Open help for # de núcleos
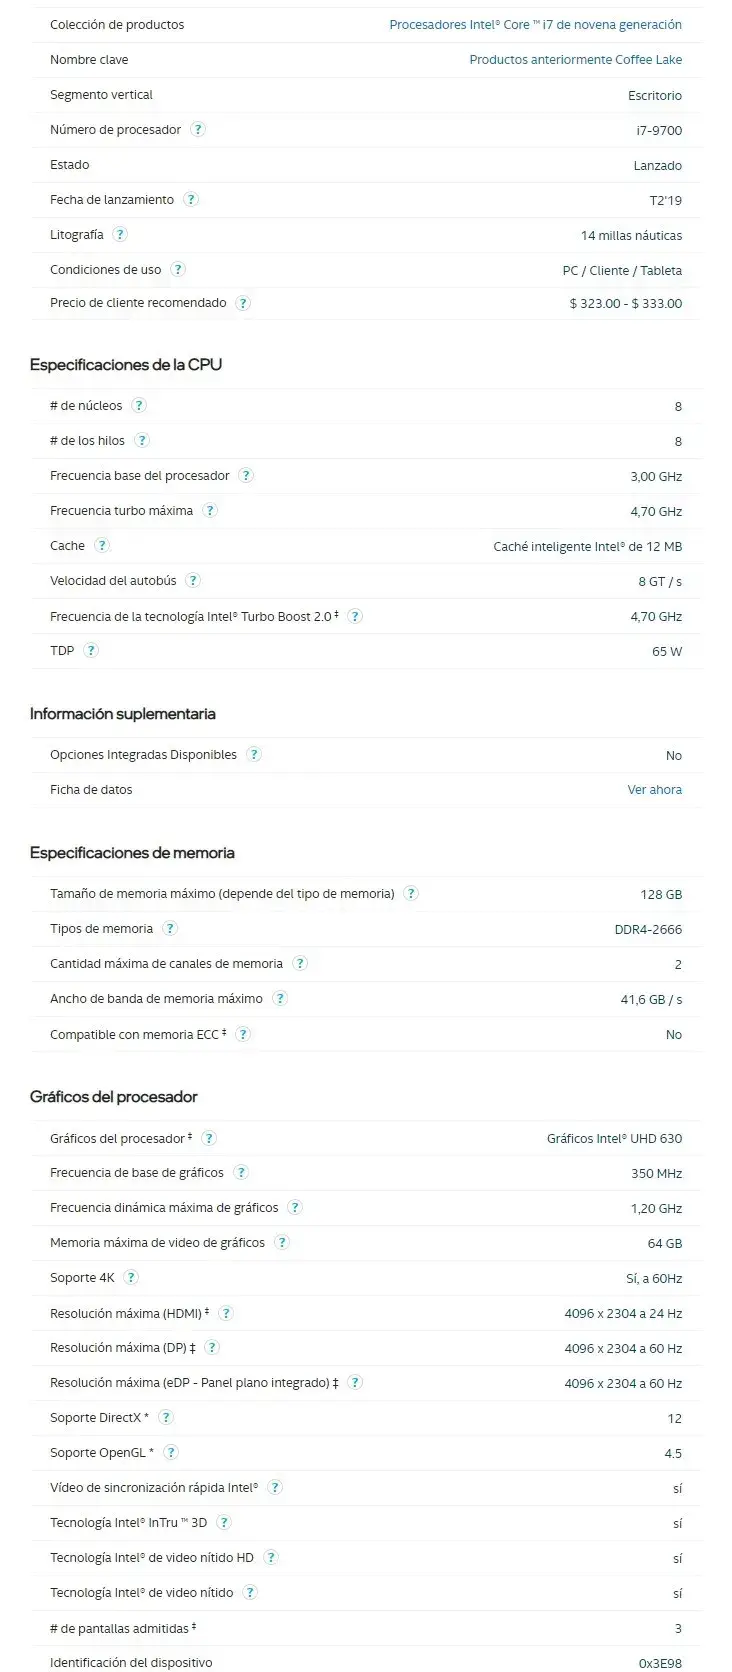This screenshot has height=1672, width=732. 139,406
